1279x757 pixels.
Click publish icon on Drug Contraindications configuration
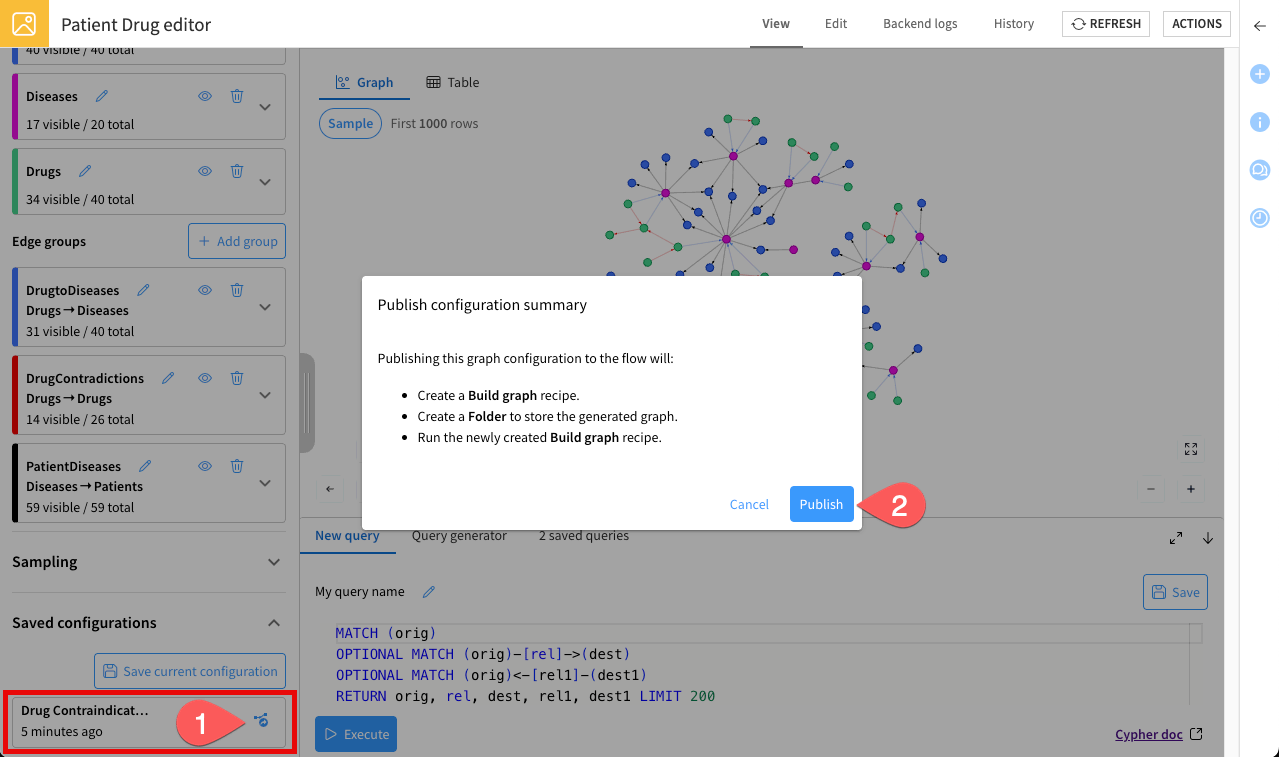coord(261,720)
